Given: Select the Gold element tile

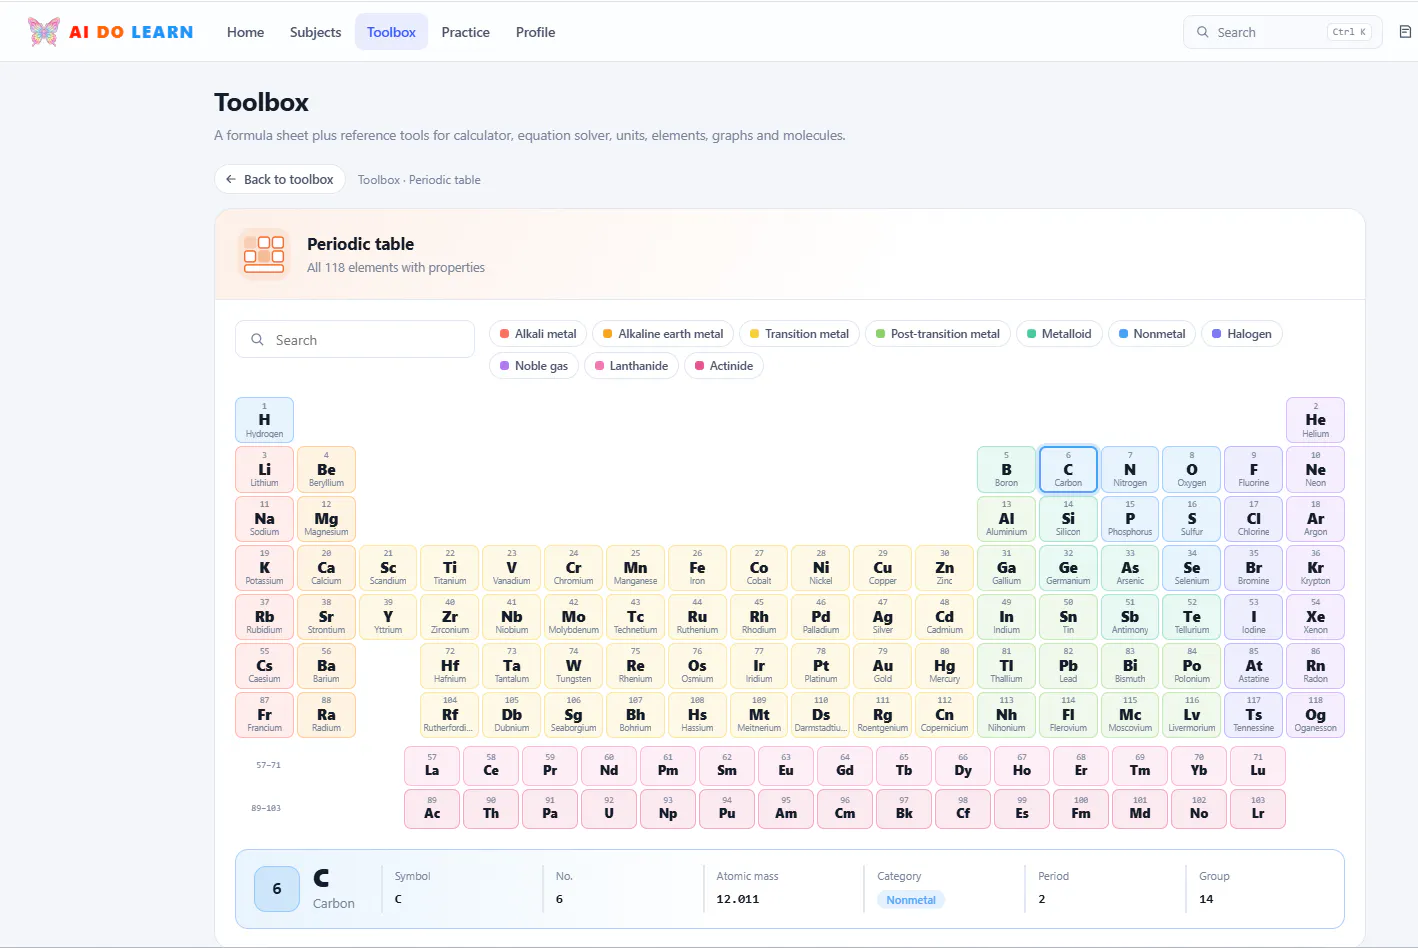Looking at the screenshot, I should click(882, 665).
